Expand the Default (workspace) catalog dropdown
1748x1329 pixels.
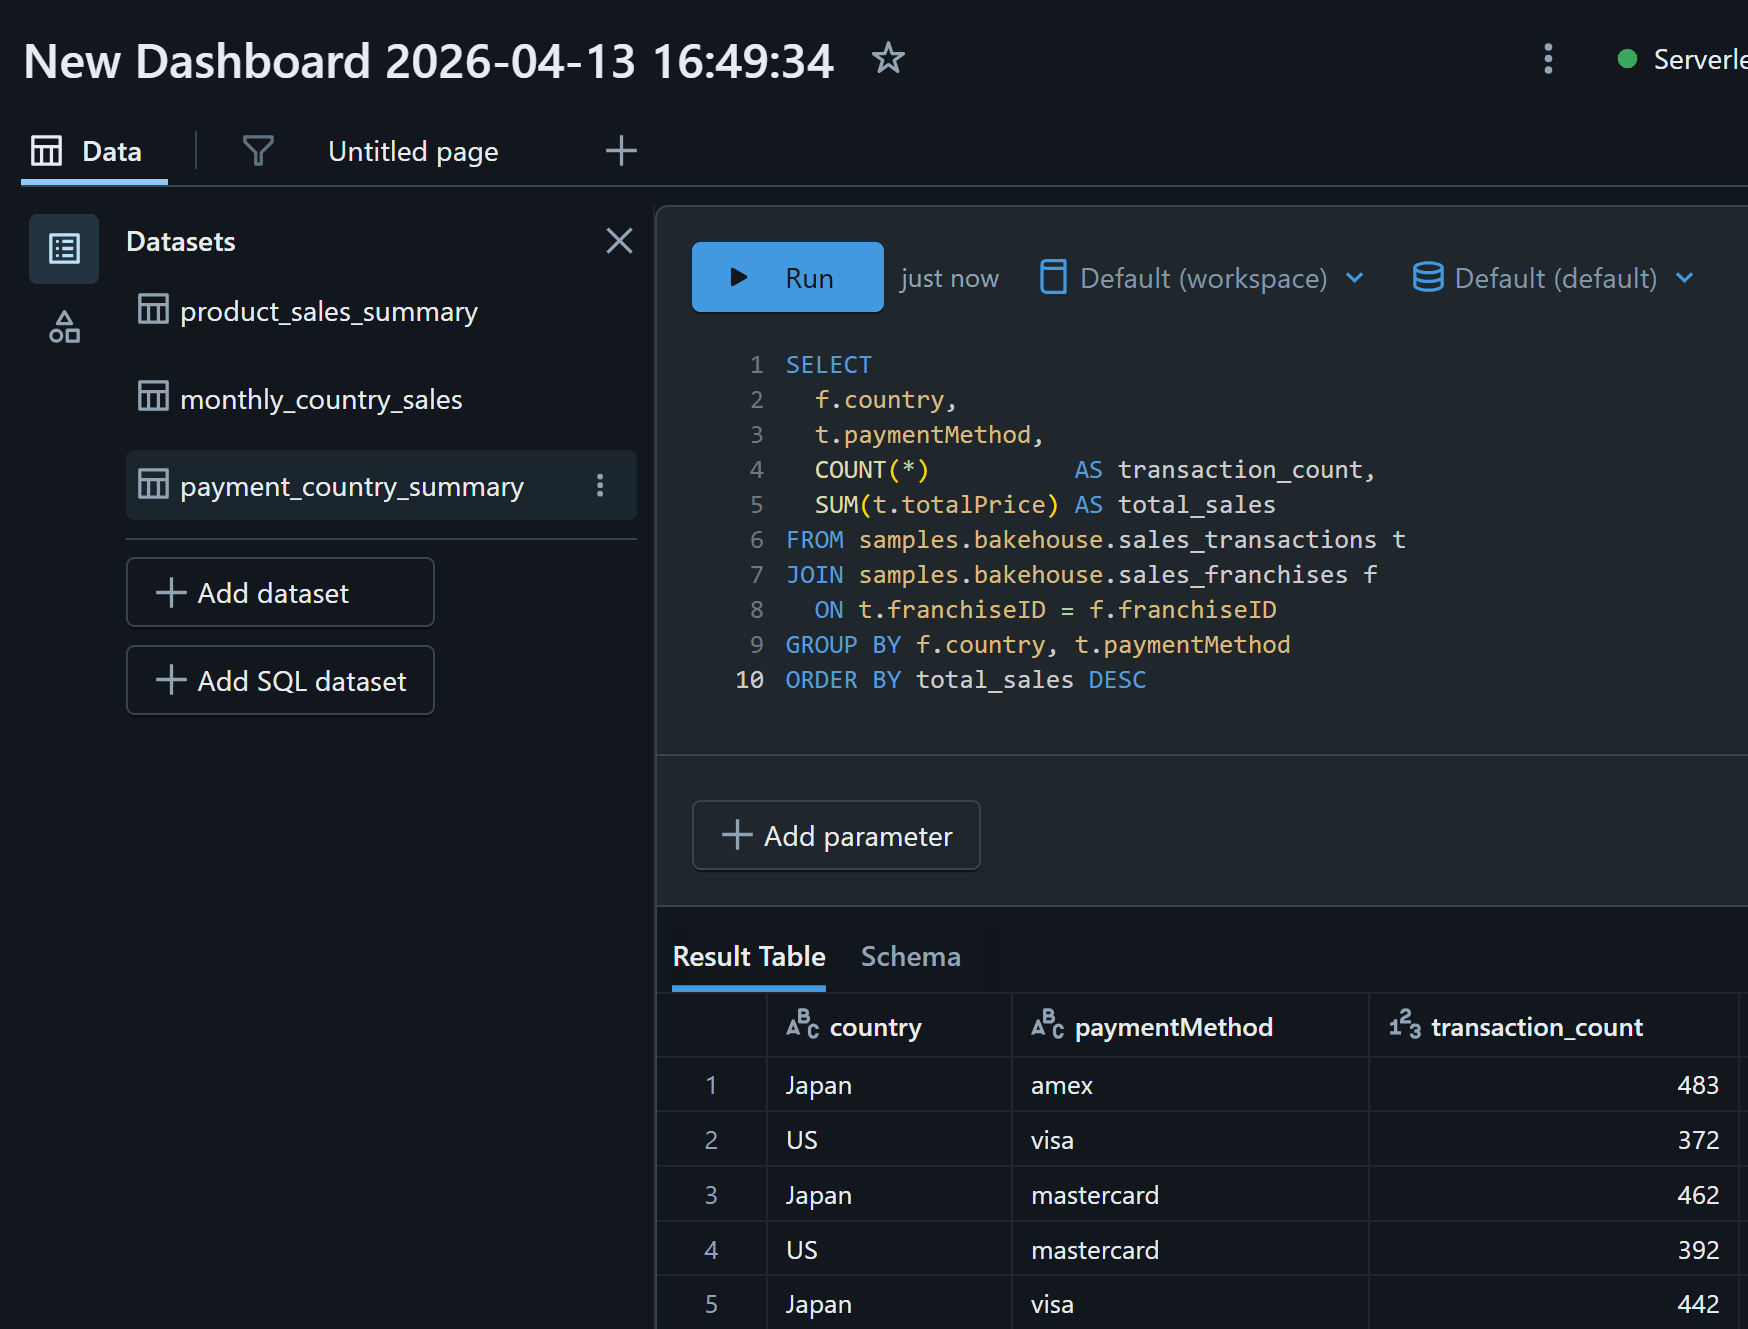click(1202, 278)
